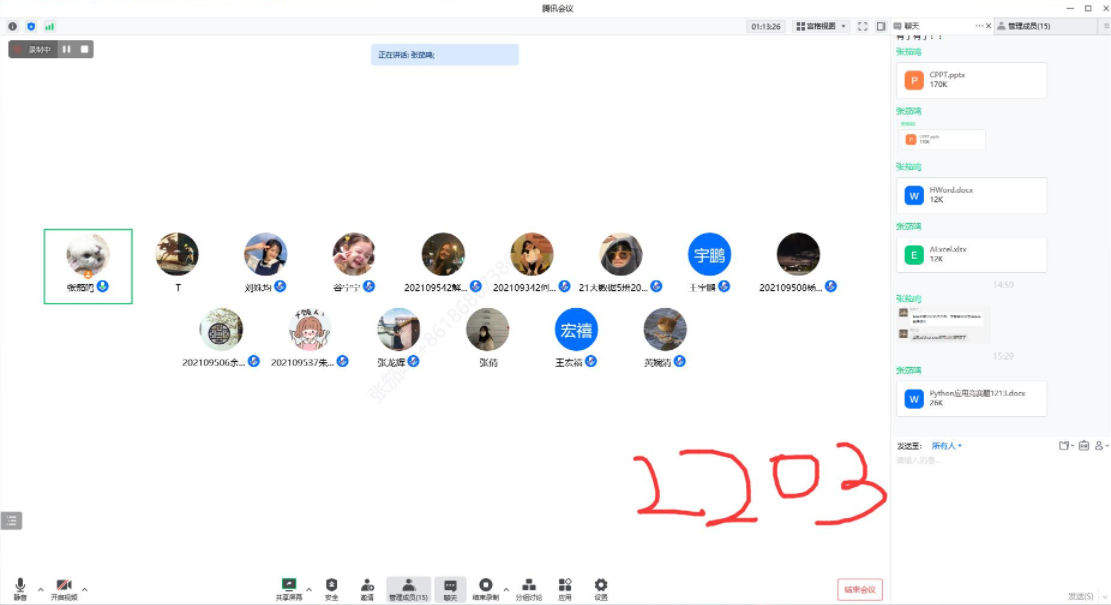Open the send file icon in chat

pos(1064,446)
